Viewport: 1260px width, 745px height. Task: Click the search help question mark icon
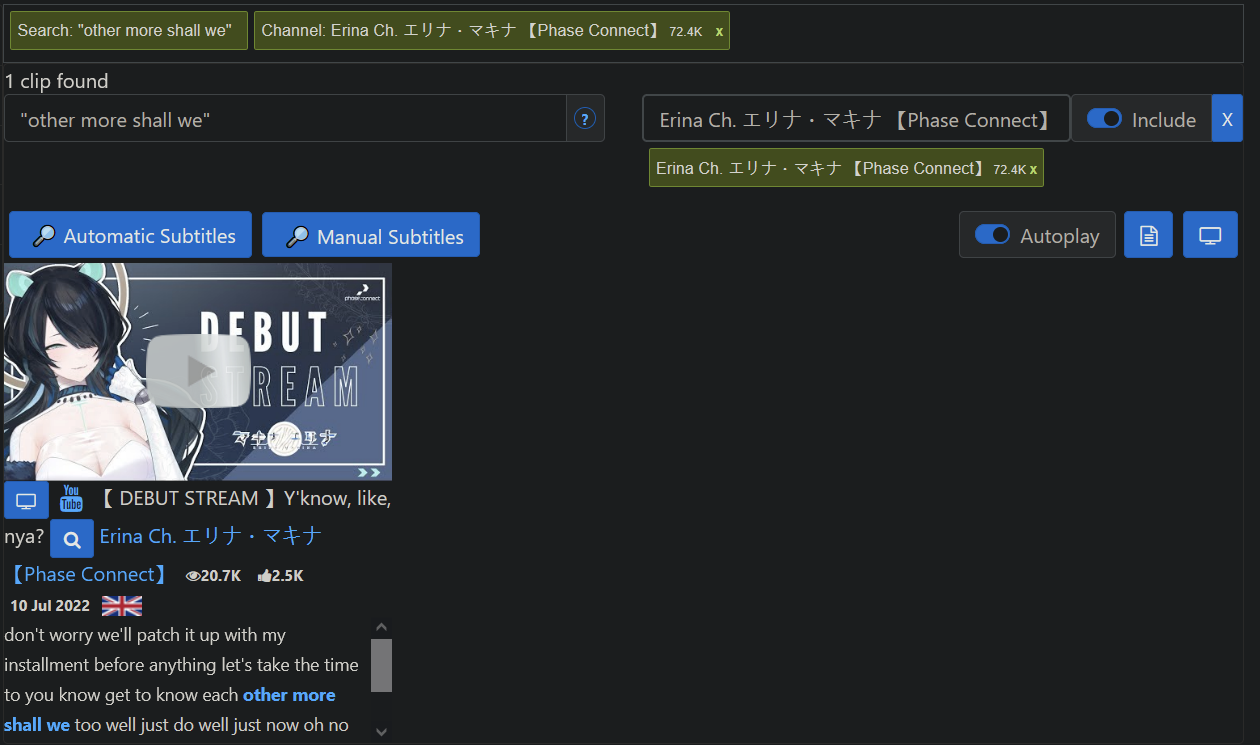tap(585, 119)
